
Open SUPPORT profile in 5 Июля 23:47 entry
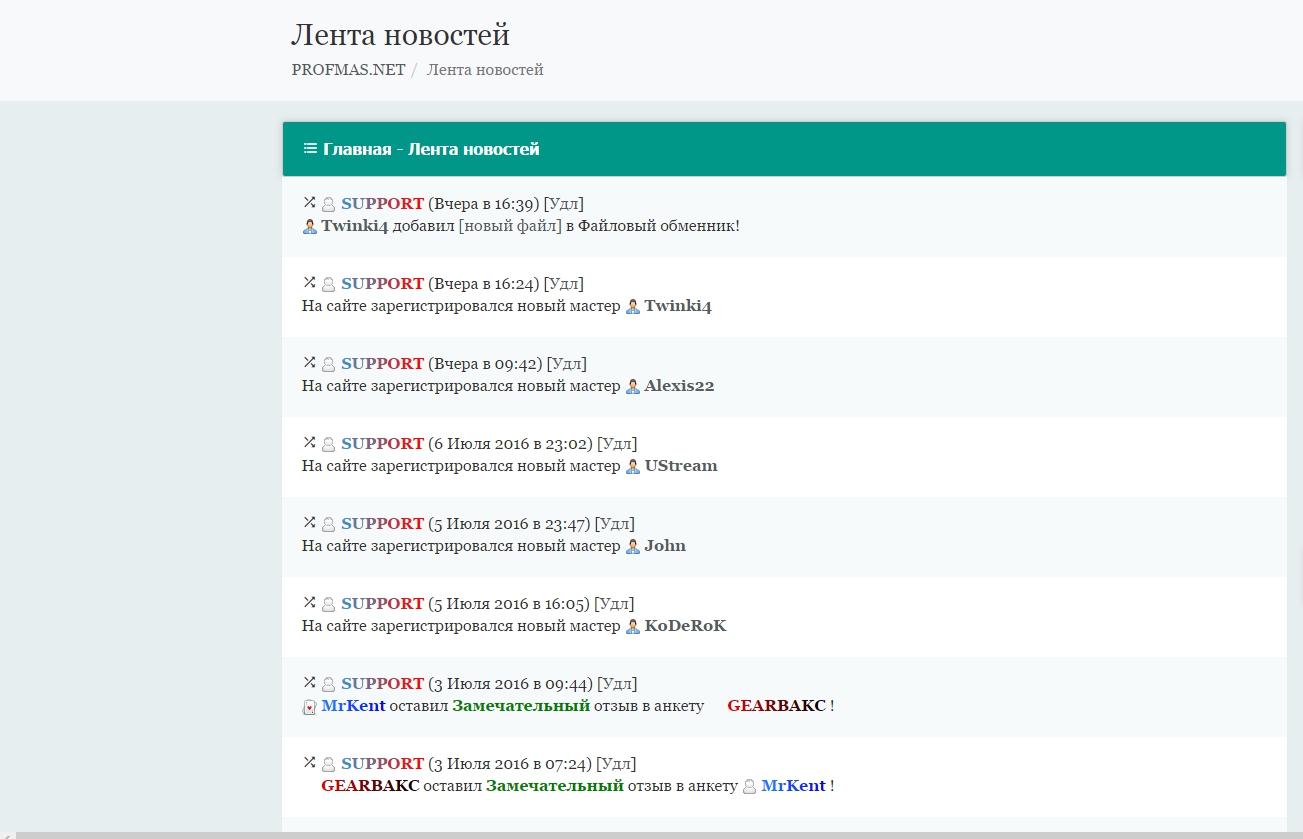click(x=382, y=524)
